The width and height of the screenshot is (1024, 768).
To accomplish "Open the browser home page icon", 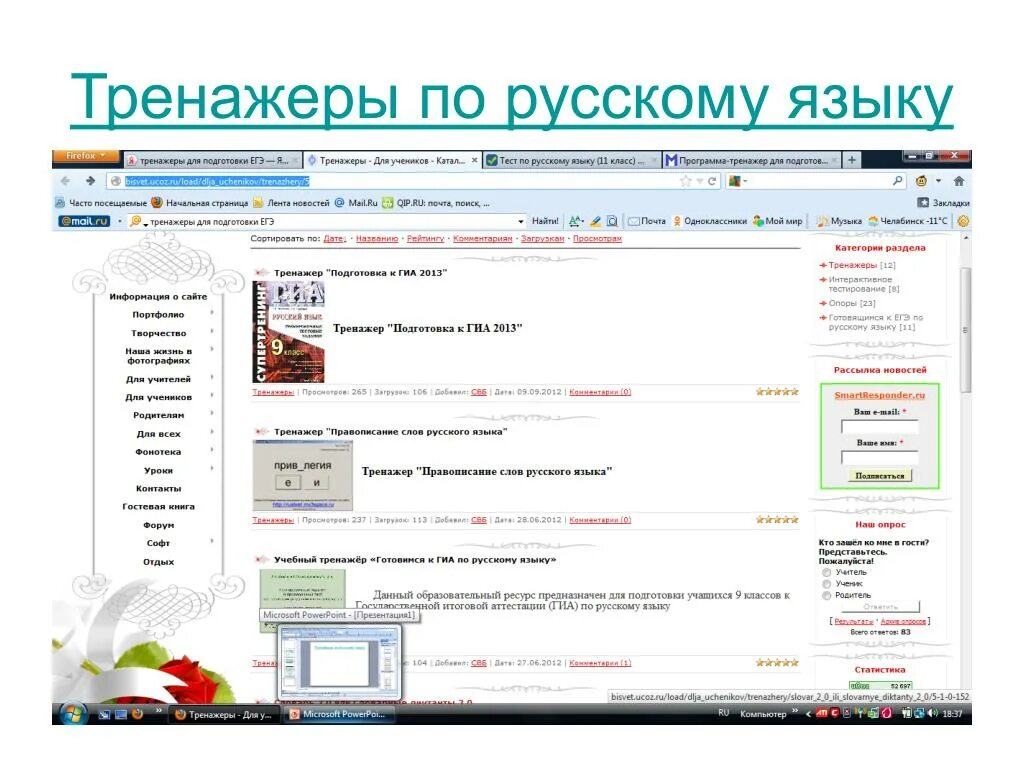I will [x=959, y=181].
